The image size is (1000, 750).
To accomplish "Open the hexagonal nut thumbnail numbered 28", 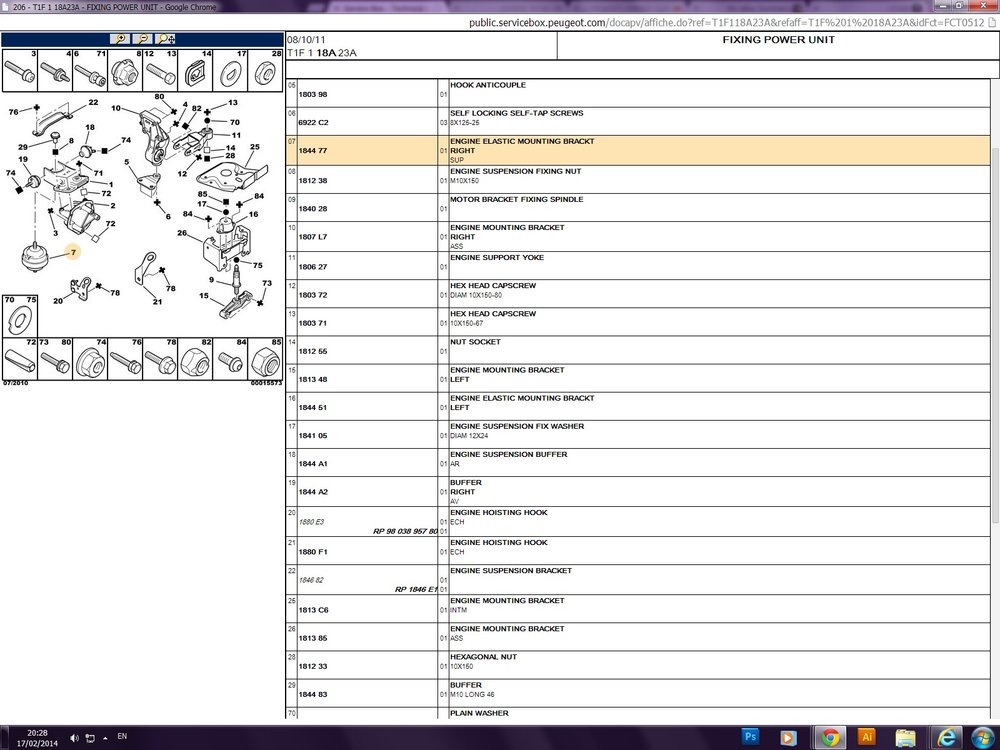I will click(265, 71).
